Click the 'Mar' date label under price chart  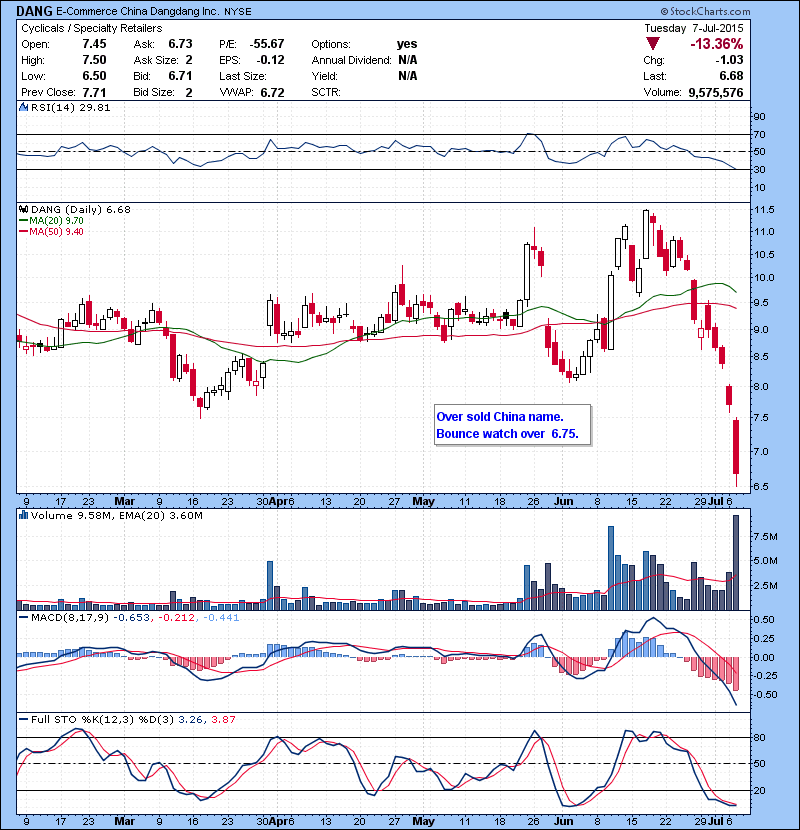[125, 501]
